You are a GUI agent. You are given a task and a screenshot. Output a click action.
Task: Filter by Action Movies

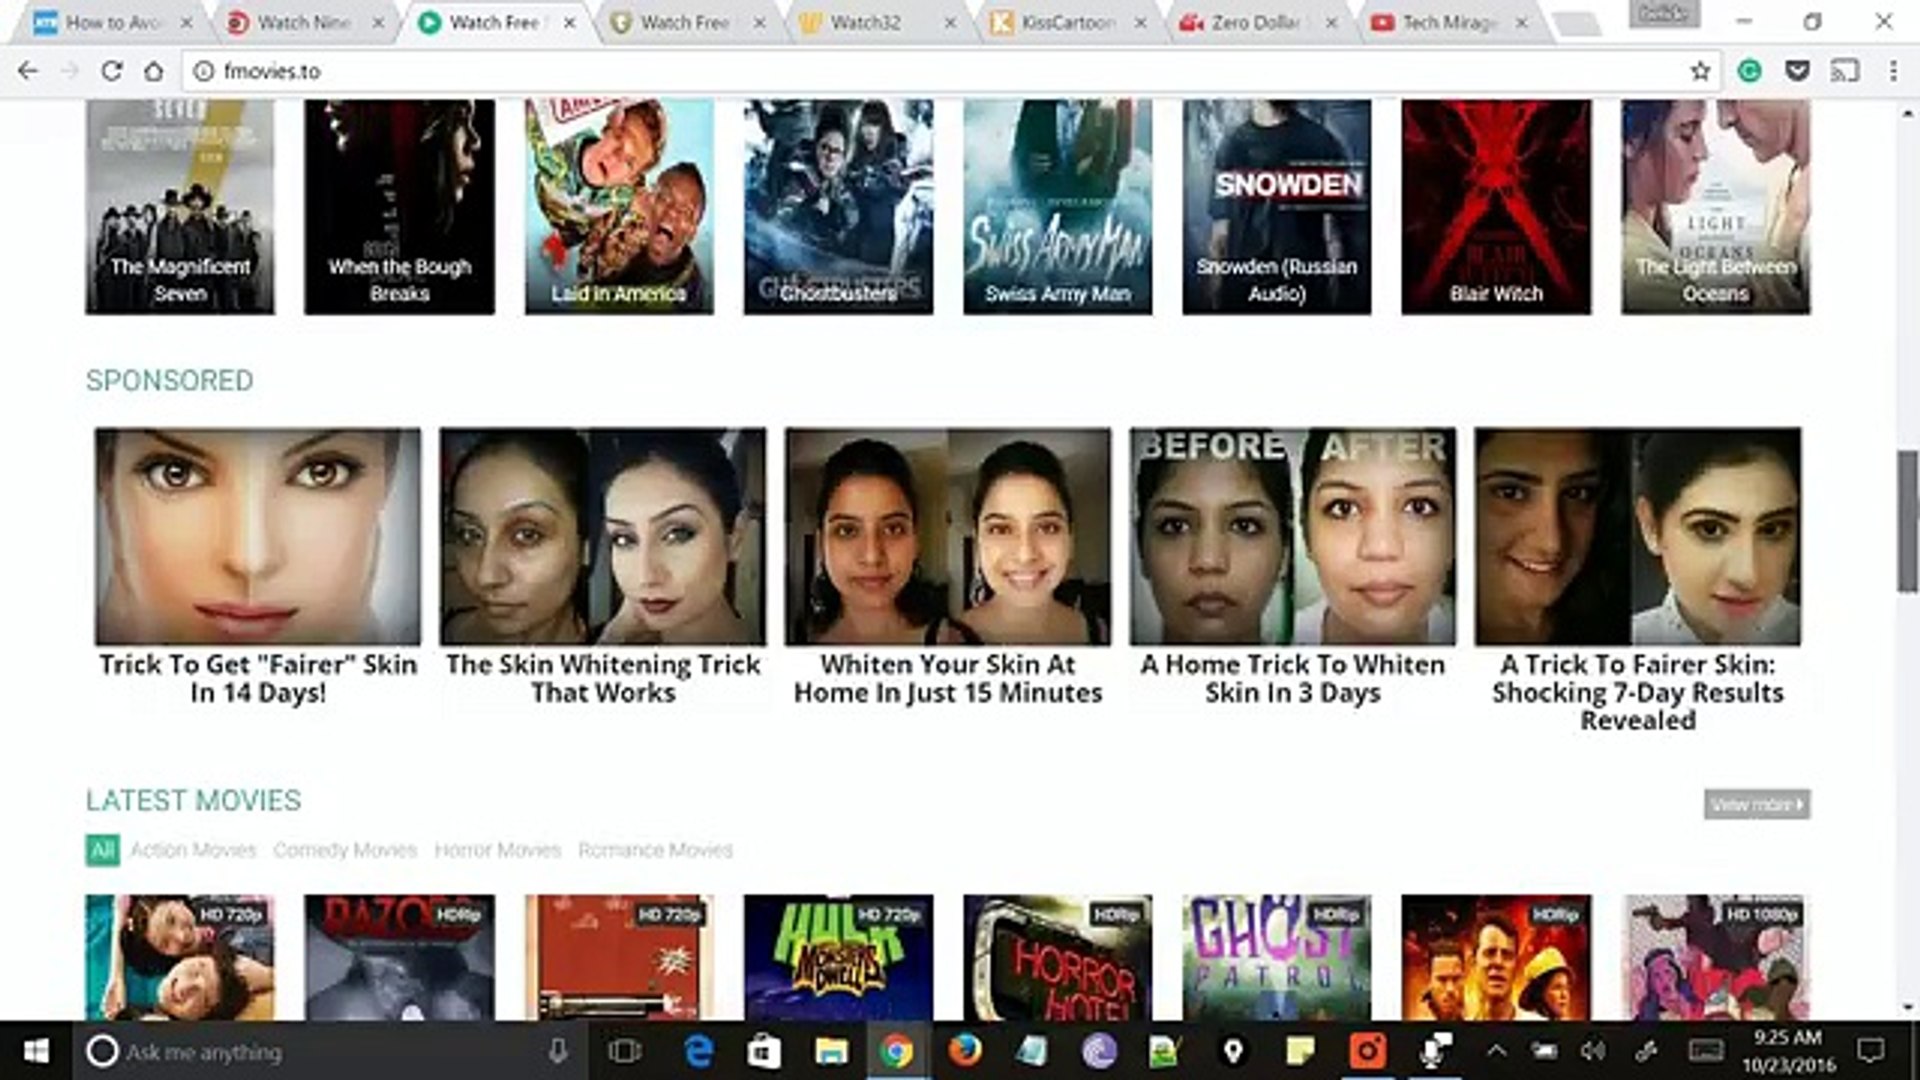(x=193, y=850)
